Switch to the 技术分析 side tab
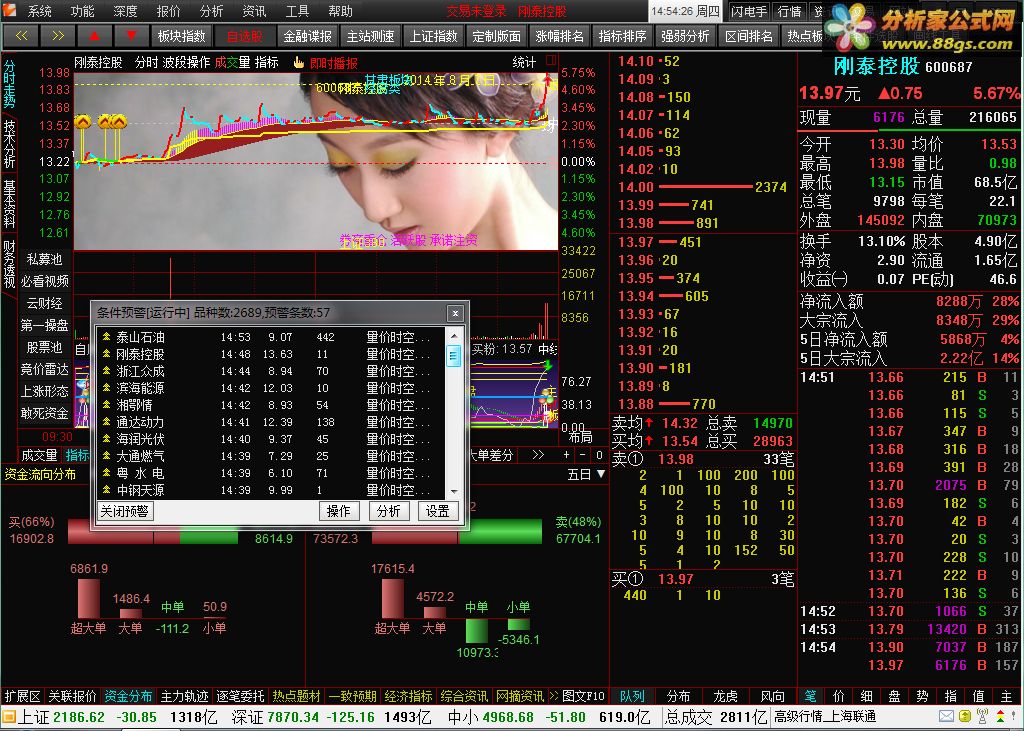This screenshot has width=1024, height=731. [x=9, y=144]
